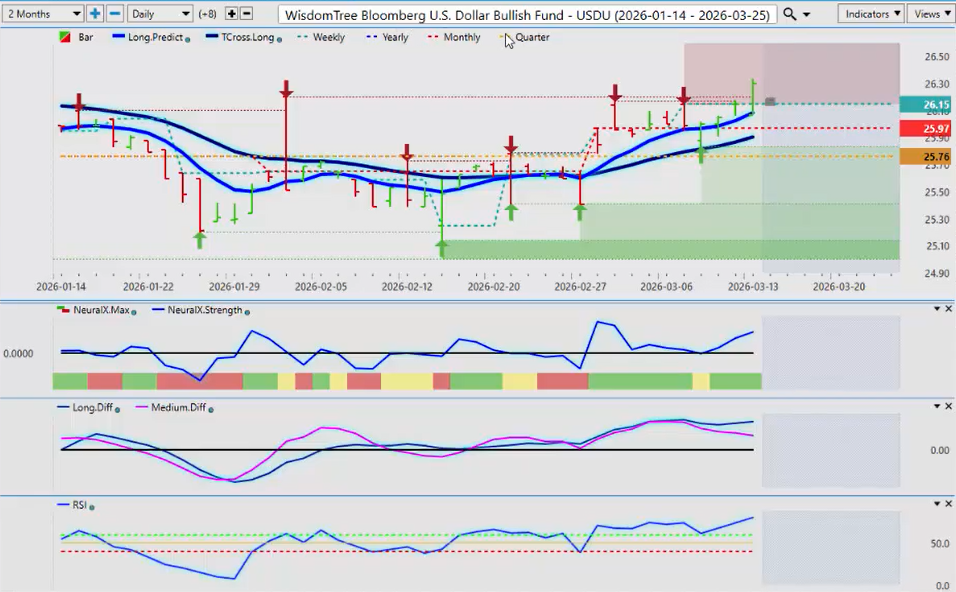Click the Quarter legend label
The height and width of the screenshot is (592, 956).
(531, 37)
